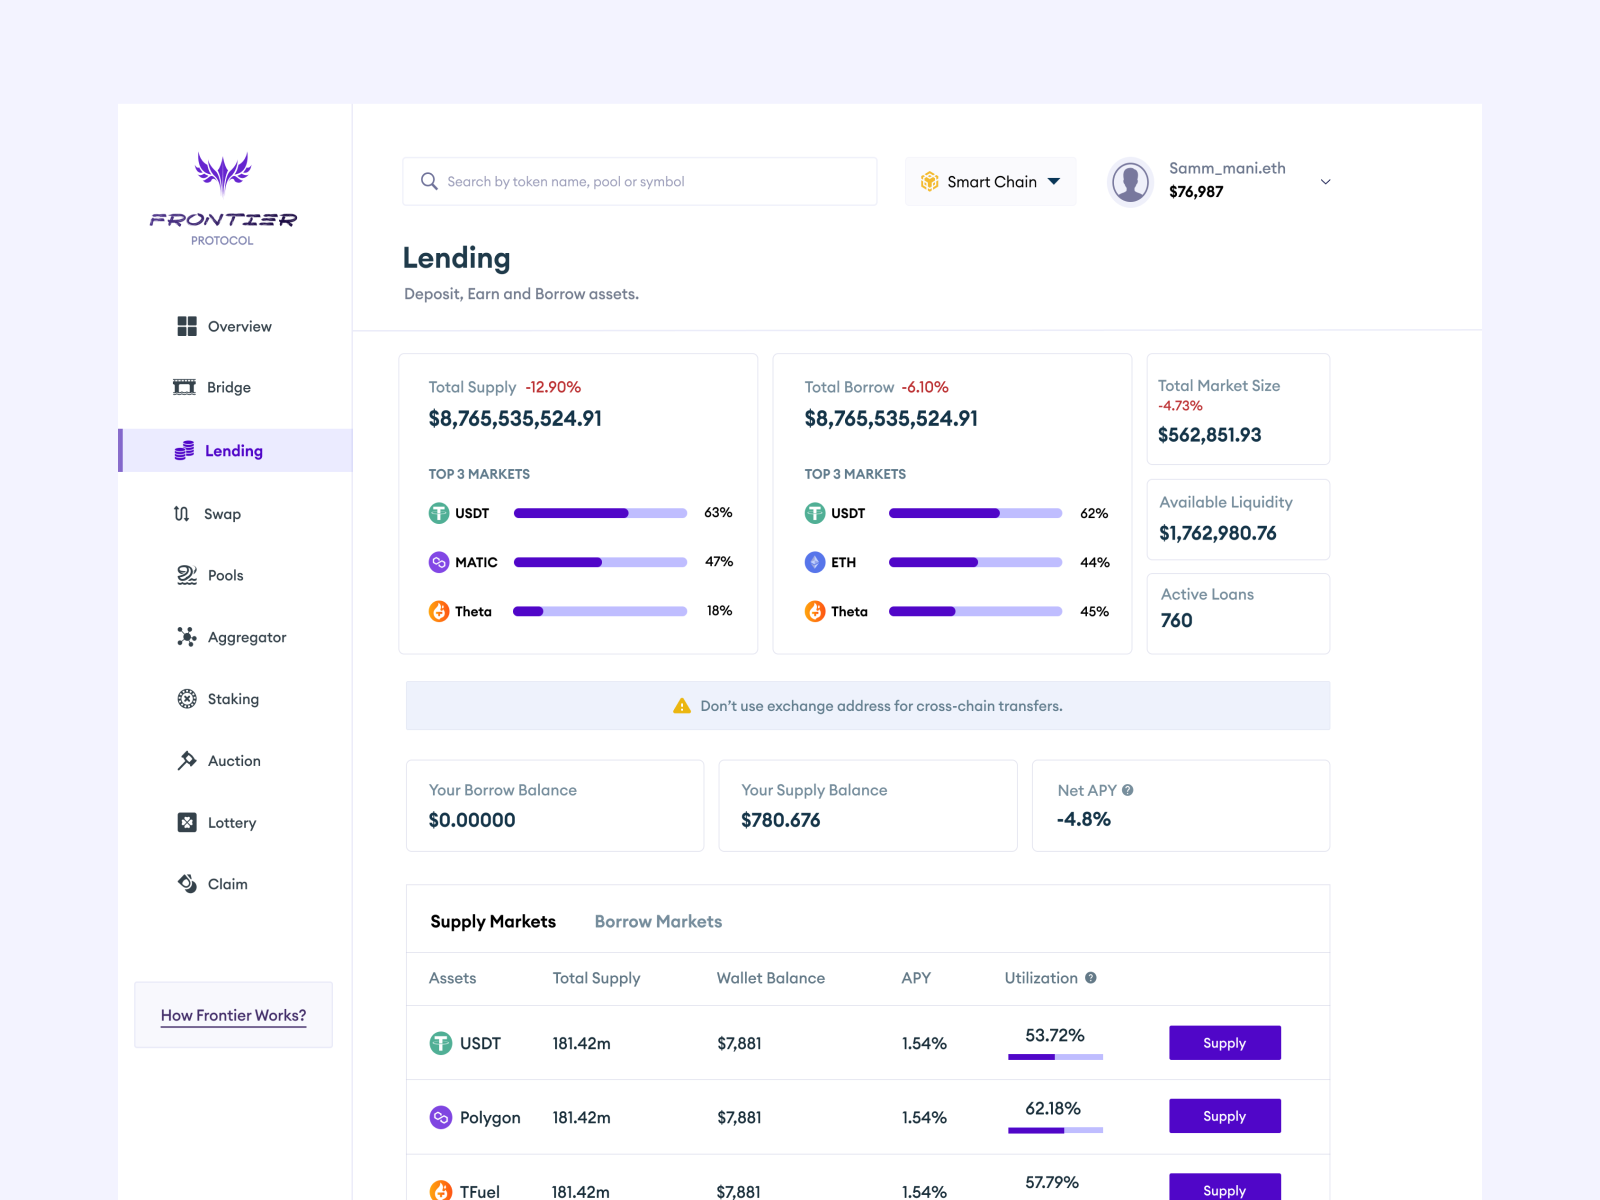Click the Utilization info icon
1600x1200 pixels.
[x=1091, y=978]
